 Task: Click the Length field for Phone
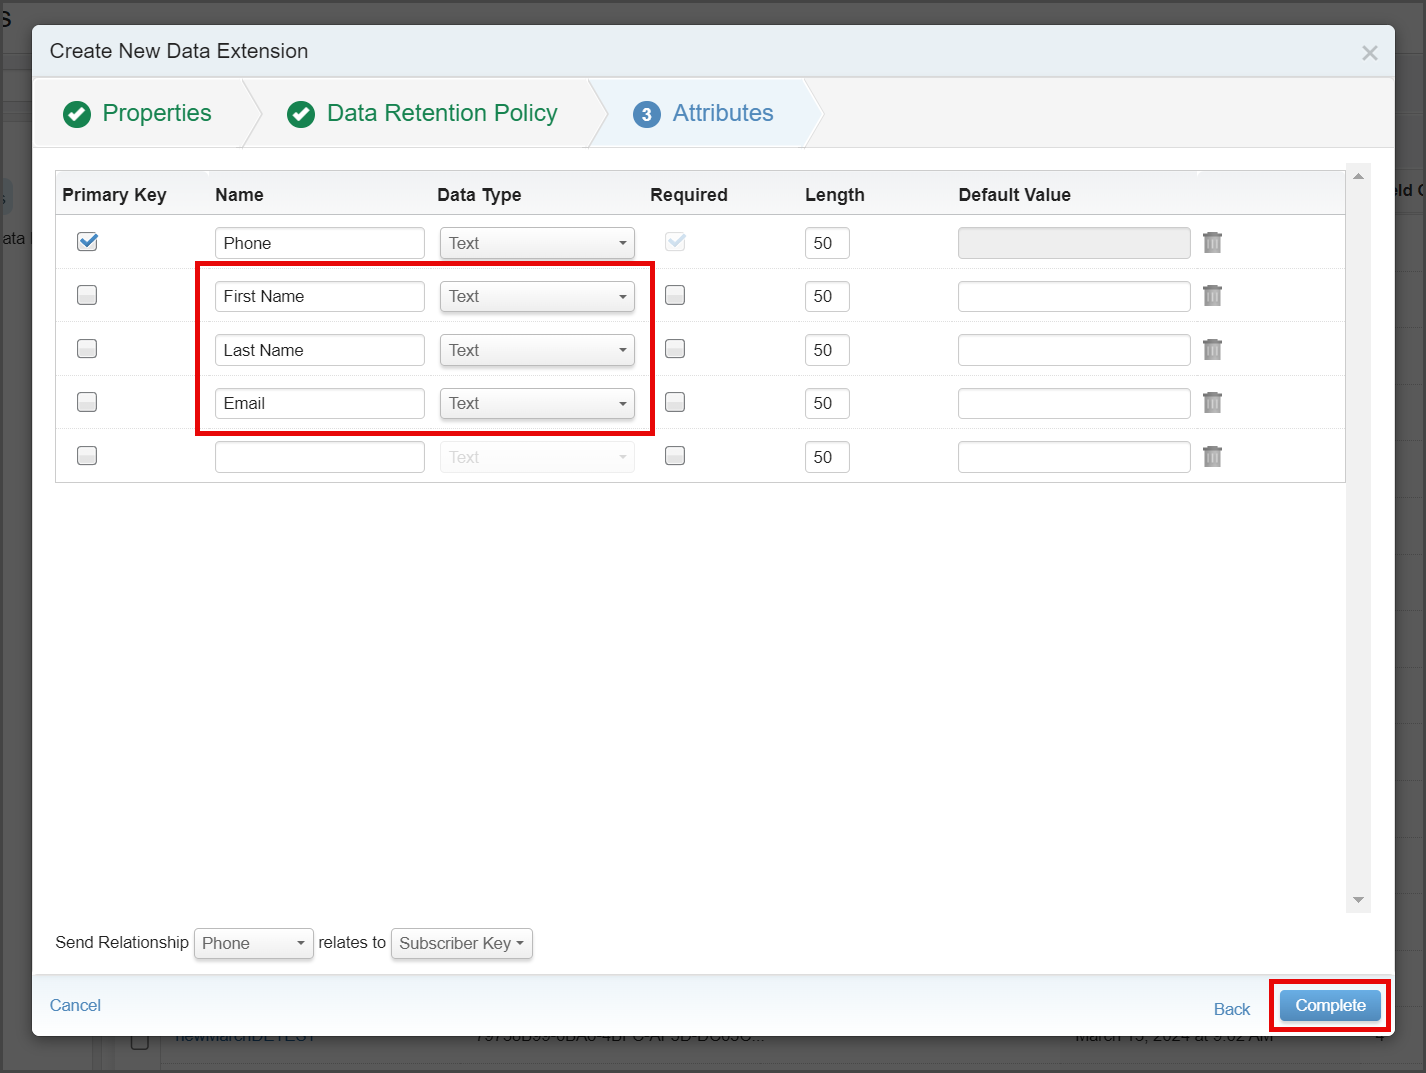click(827, 243)
